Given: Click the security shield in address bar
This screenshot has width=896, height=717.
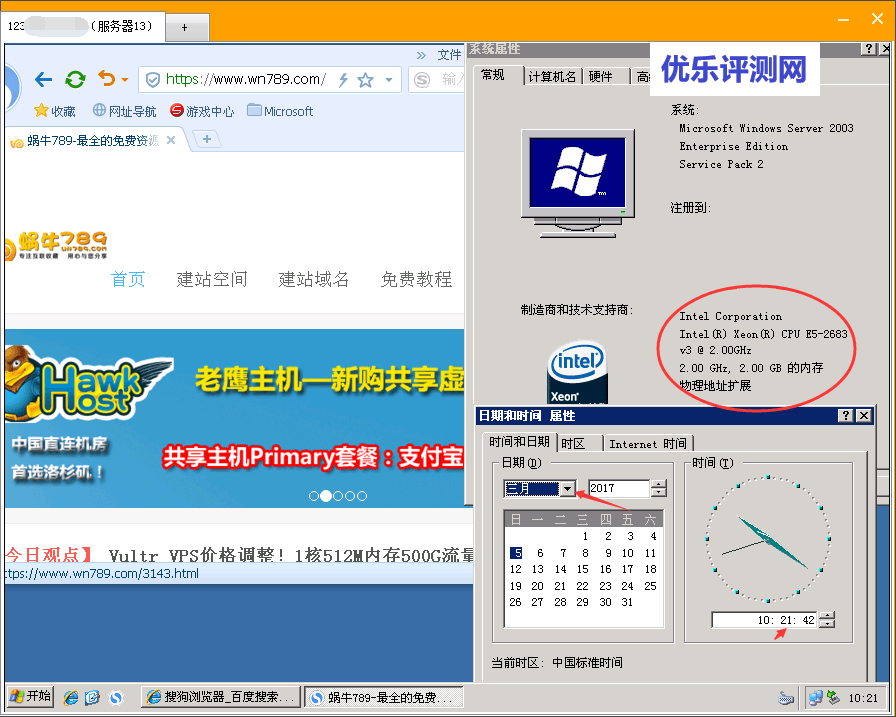Looking at the screenshot, I should tap(153, 79).
